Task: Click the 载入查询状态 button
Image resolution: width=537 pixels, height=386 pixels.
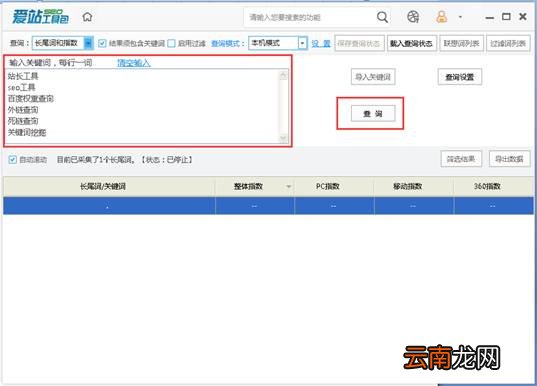Action: (412, 43)
